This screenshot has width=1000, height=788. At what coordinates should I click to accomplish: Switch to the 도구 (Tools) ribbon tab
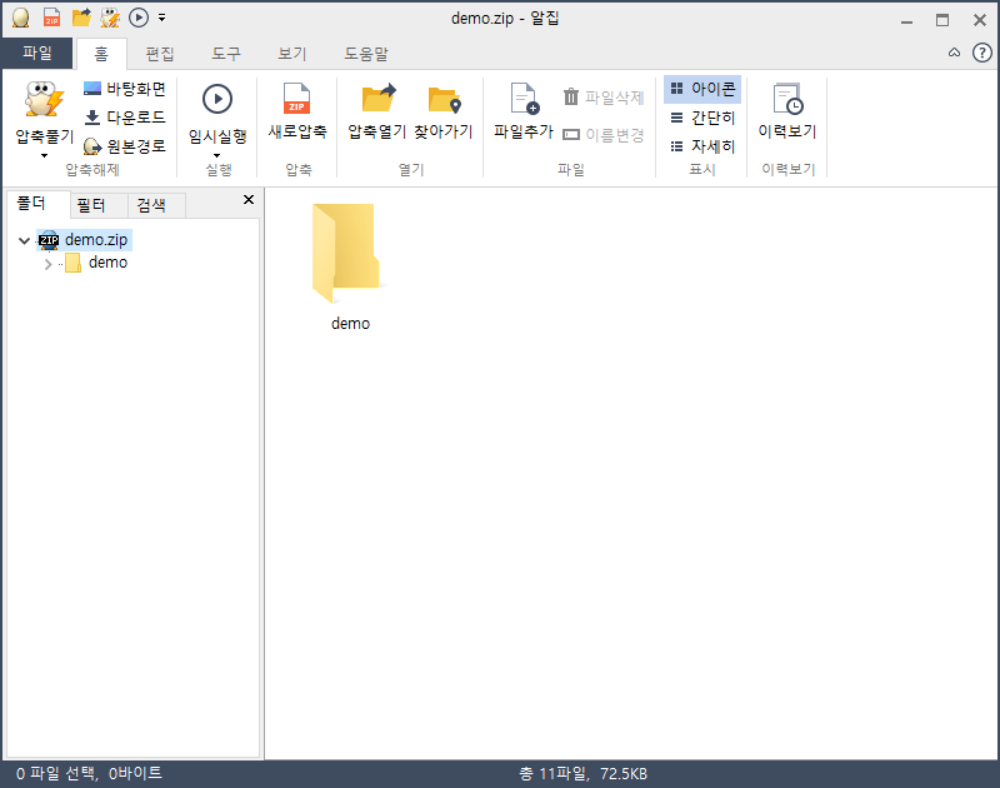pos(225,53)
